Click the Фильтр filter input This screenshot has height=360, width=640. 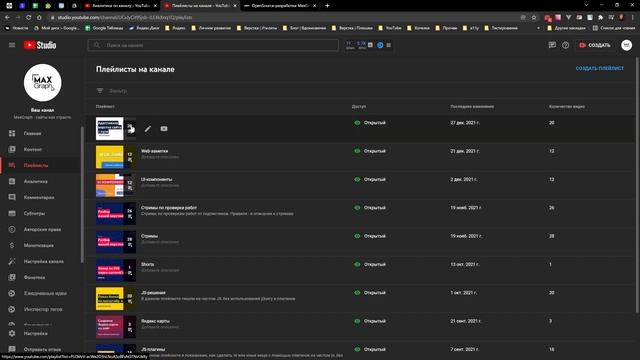[x=118, y=91]
